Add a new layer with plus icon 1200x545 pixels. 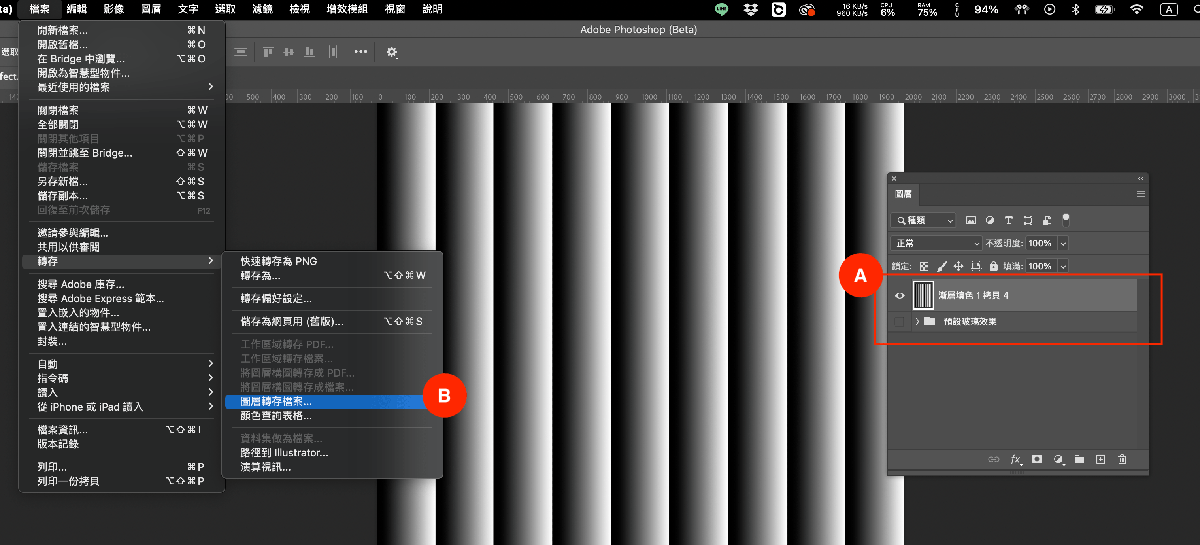(1100, 459)
